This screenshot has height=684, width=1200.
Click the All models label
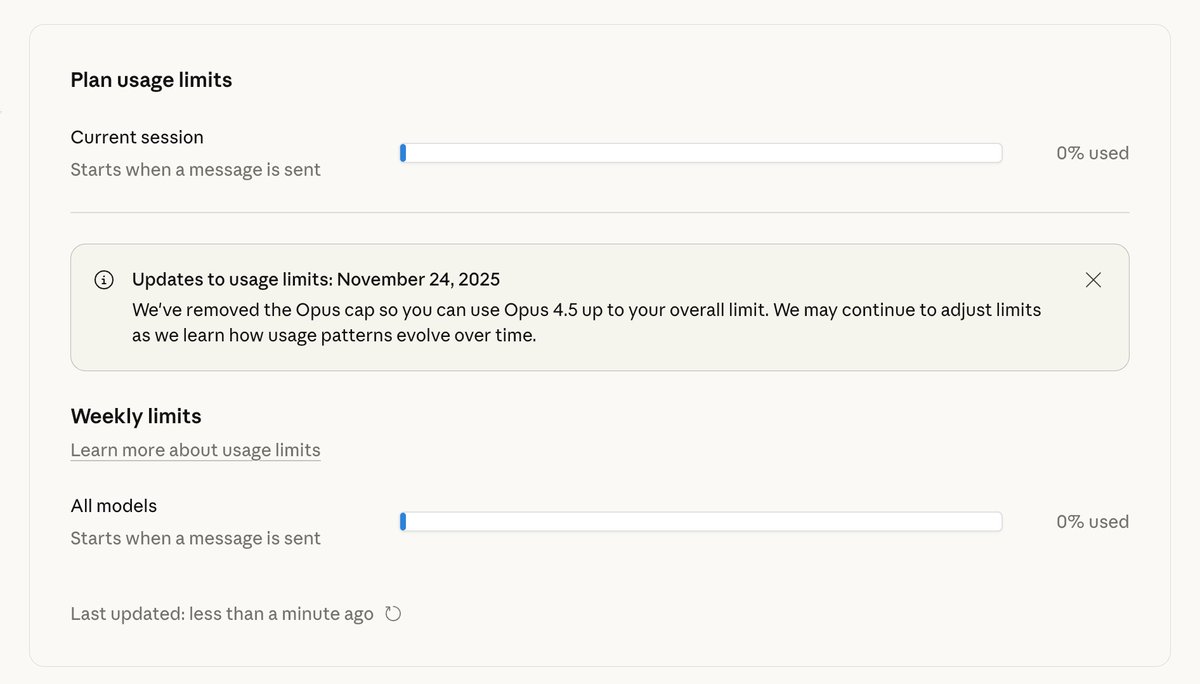(114, 506)
